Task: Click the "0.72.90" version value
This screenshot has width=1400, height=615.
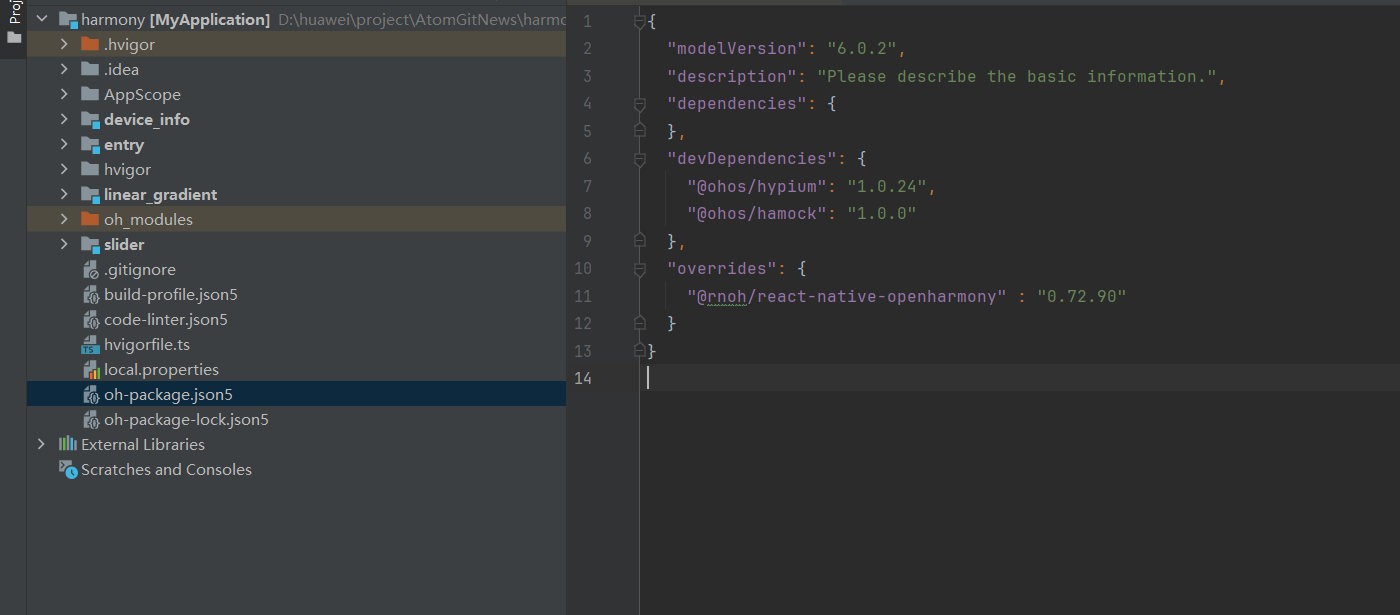Action: [x=1082, y=296]
